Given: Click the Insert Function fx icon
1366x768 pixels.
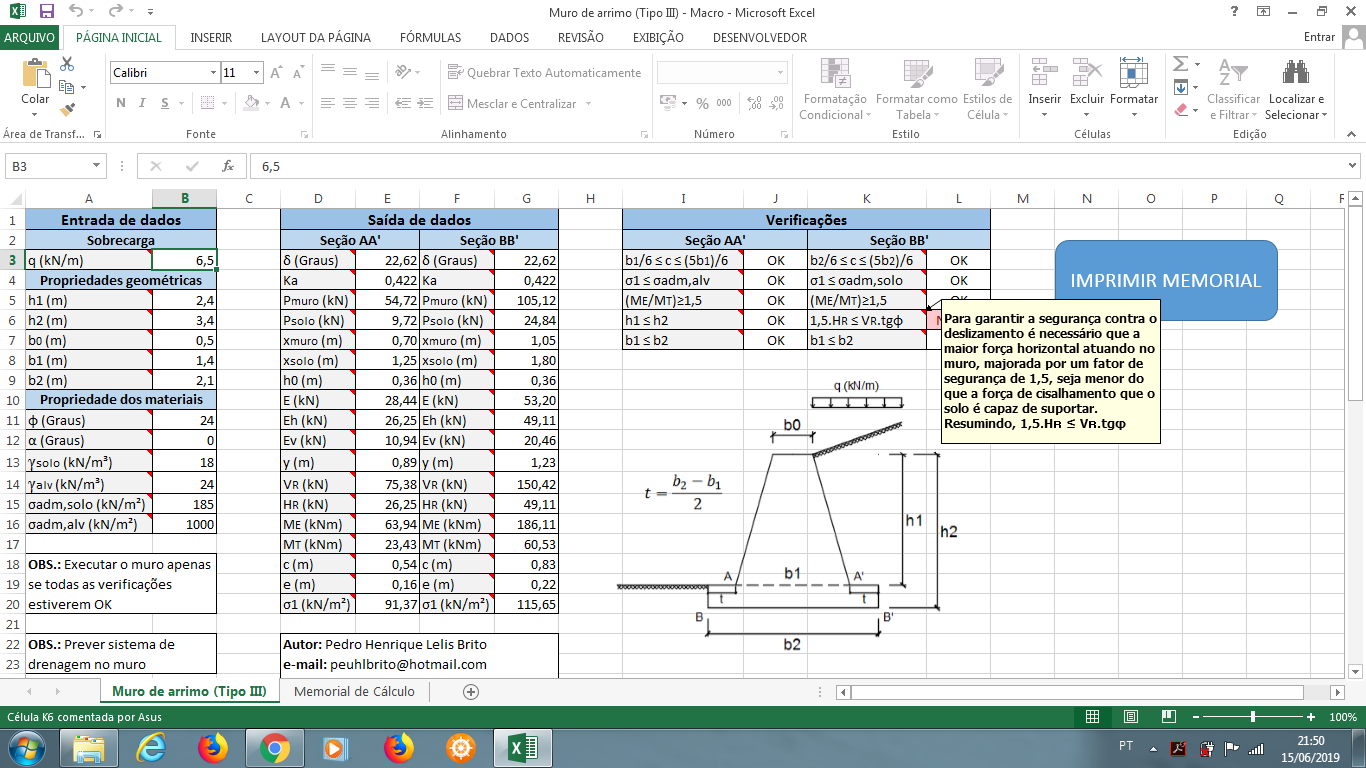Looking at the screenshot, I should 228,166.
